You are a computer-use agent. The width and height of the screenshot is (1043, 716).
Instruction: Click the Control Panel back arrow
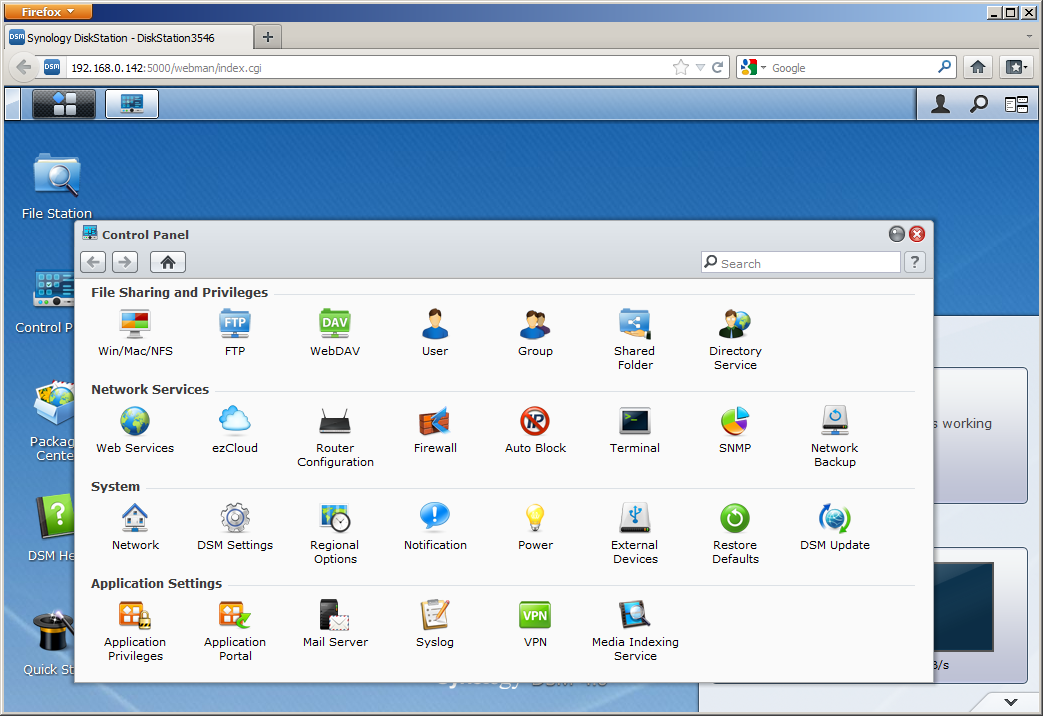tap(93, 262)
